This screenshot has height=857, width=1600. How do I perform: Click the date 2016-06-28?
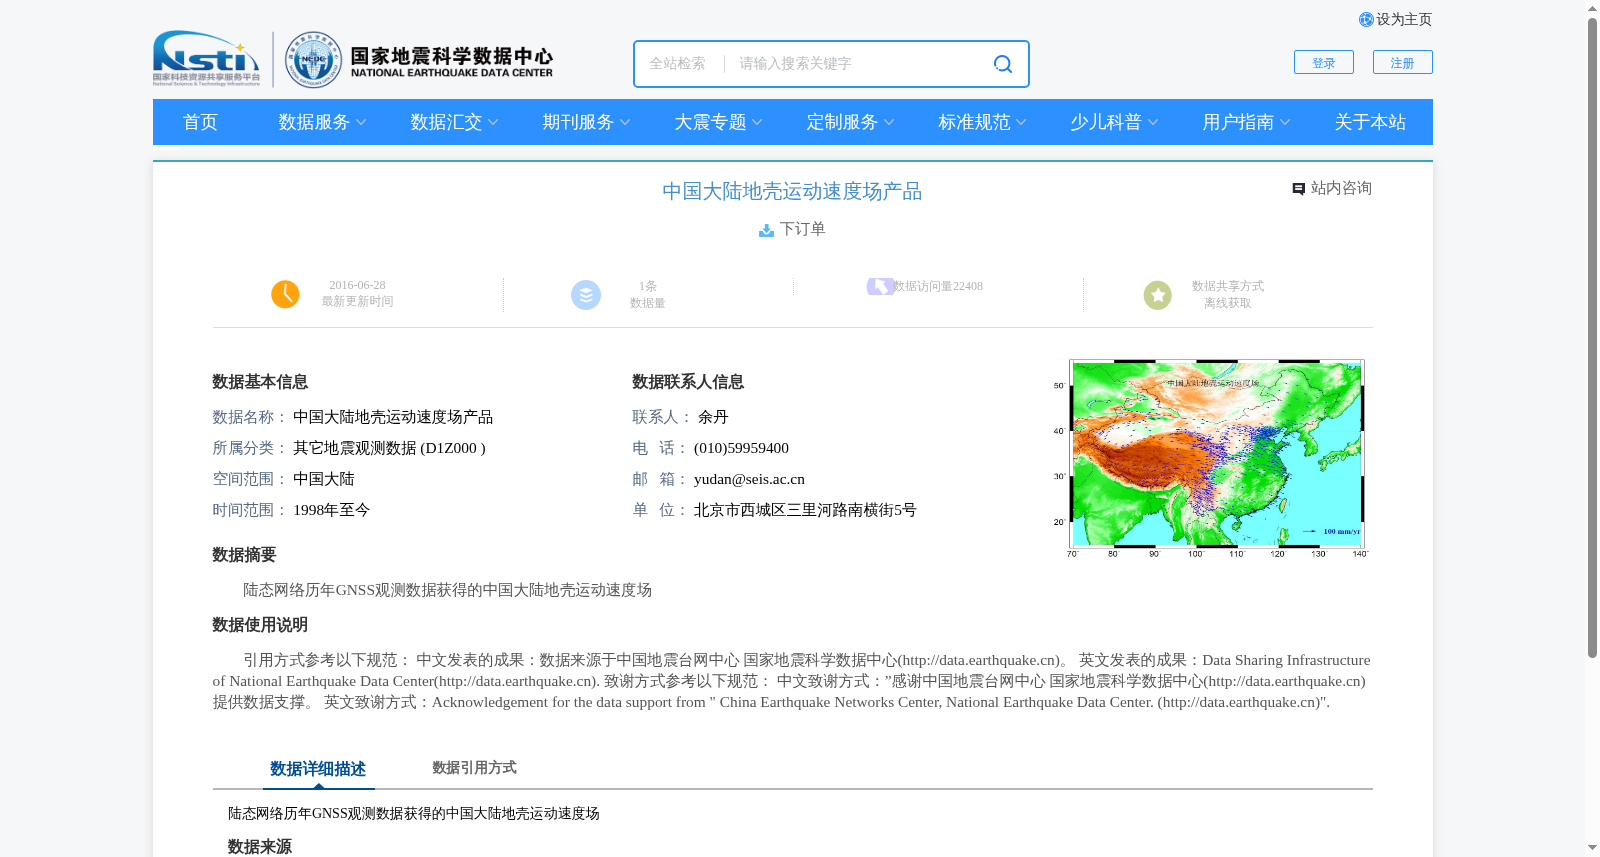coord(357,286)
